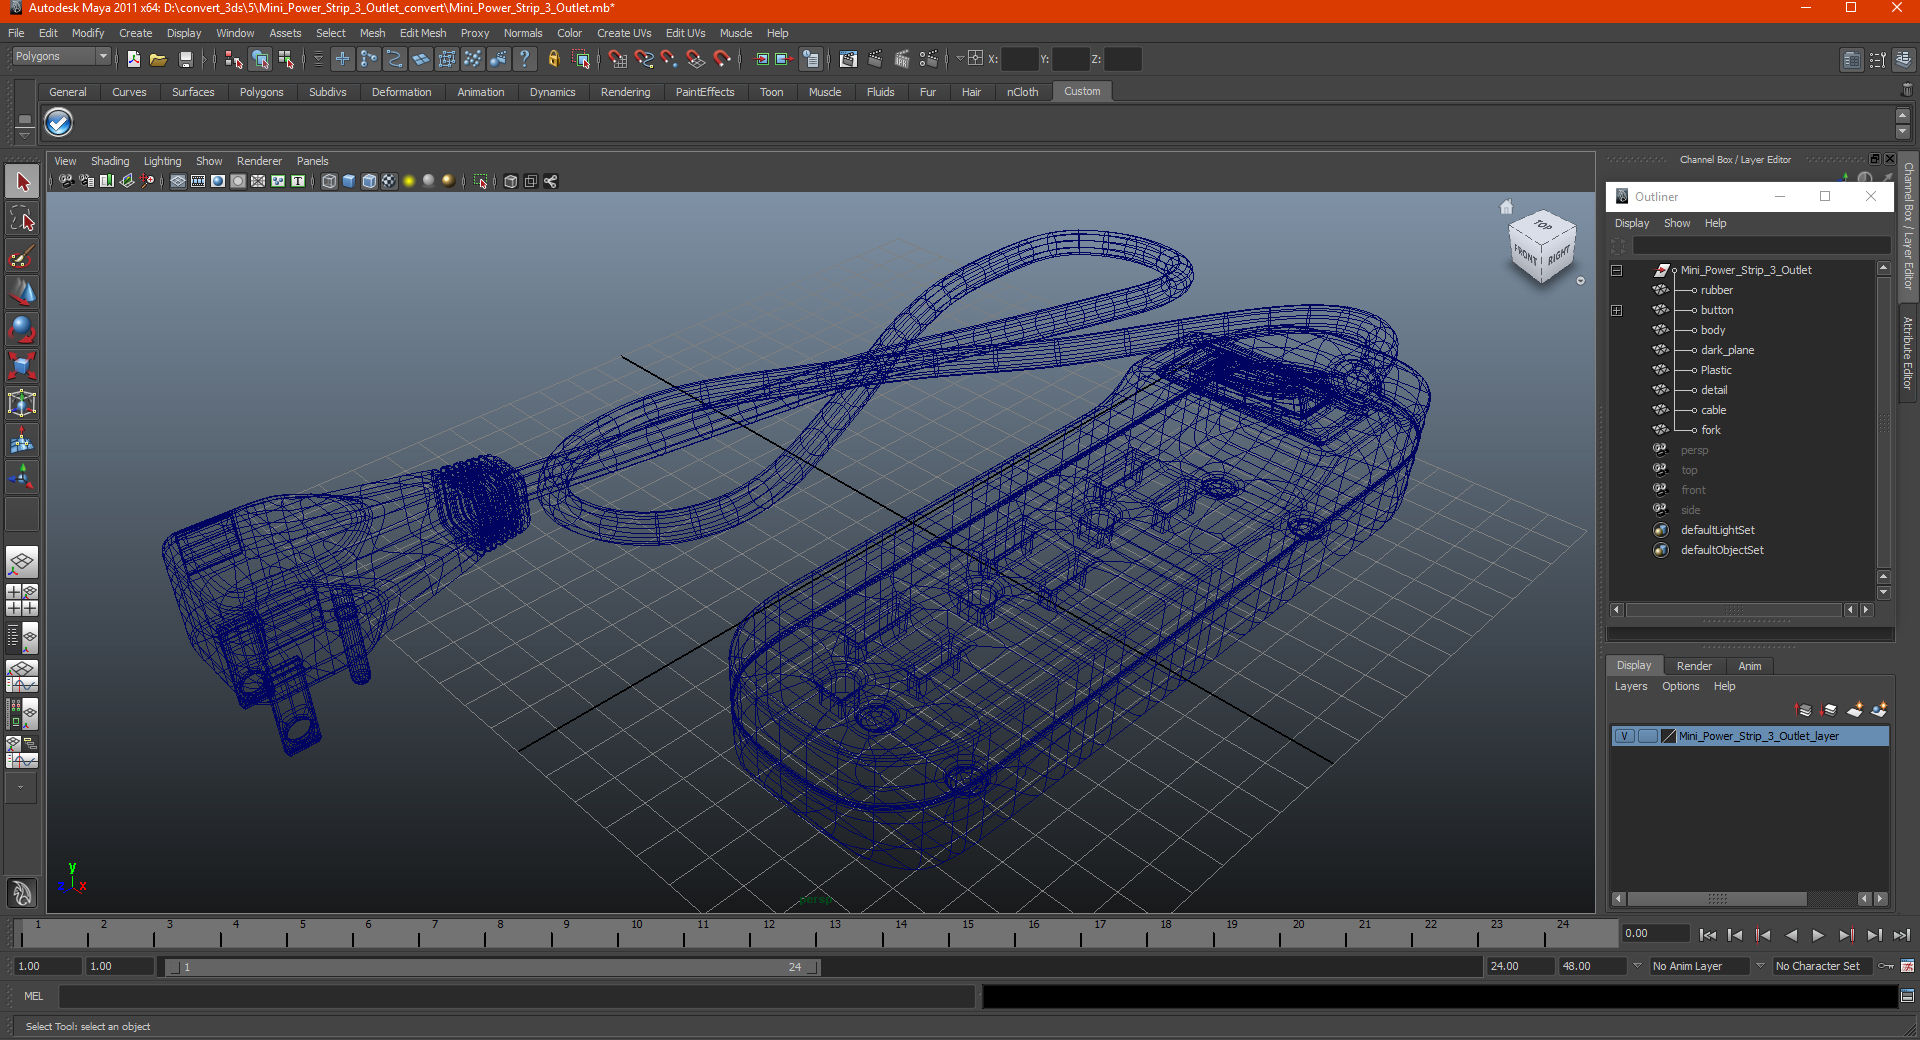Open the character set dropdown arrow
Screen dimensions: 1920x1040
(1760, 966)
